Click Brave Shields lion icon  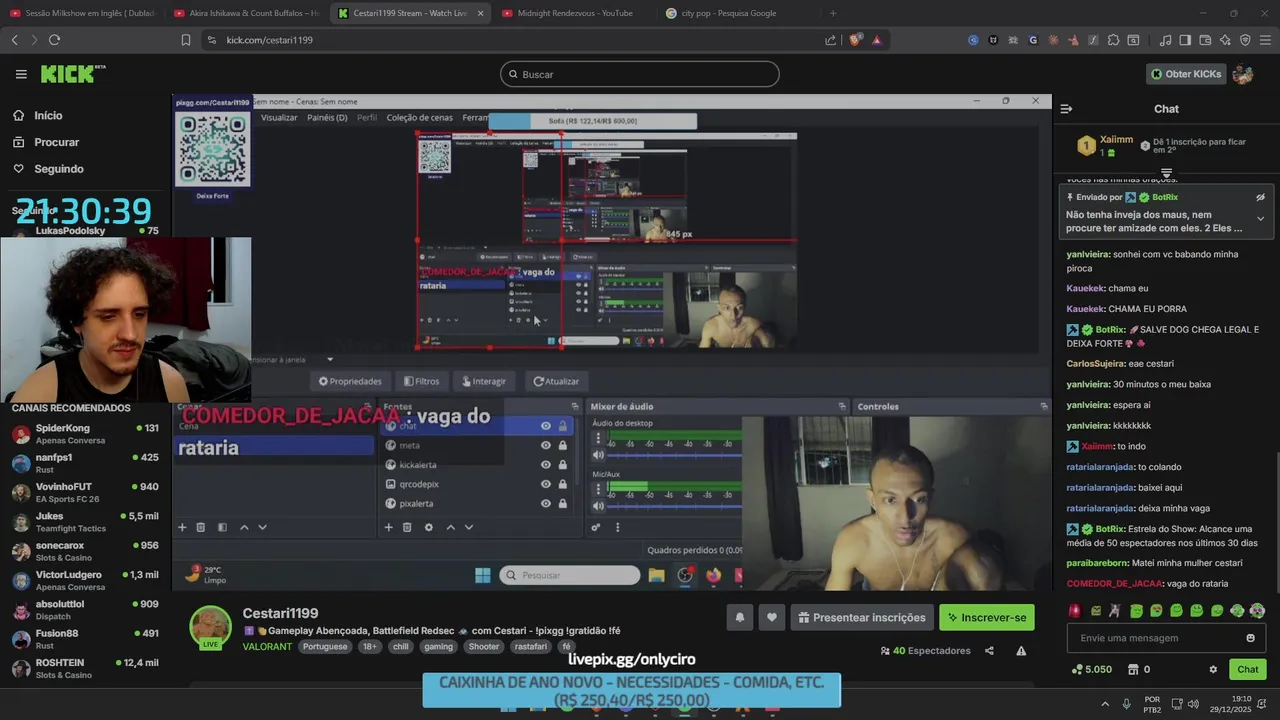click(x=855, y=40)
